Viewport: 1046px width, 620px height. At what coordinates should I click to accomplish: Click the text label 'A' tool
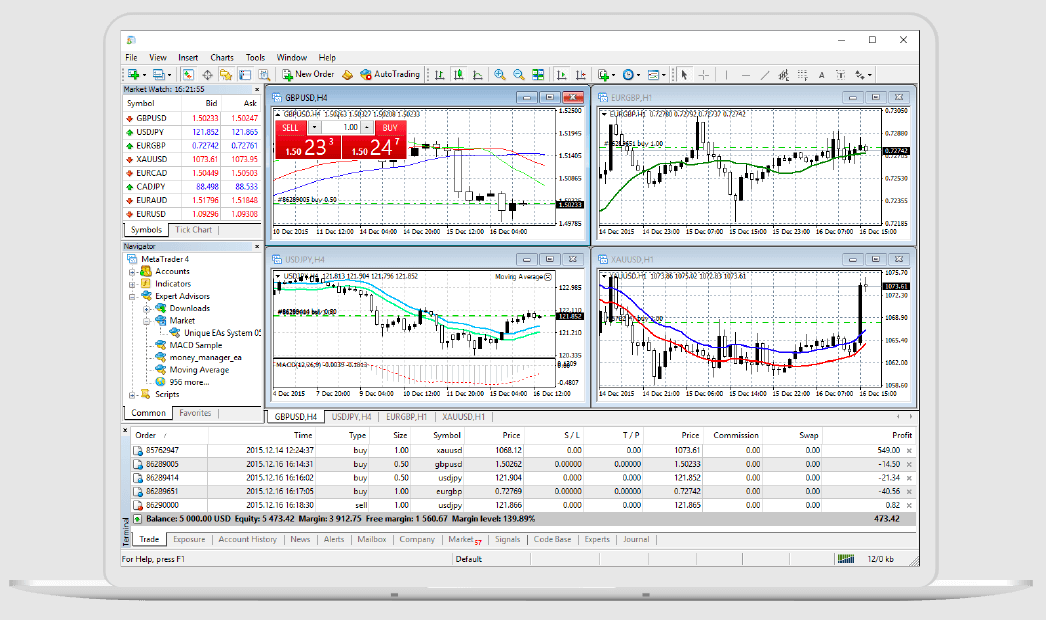(x=822, y=74)
